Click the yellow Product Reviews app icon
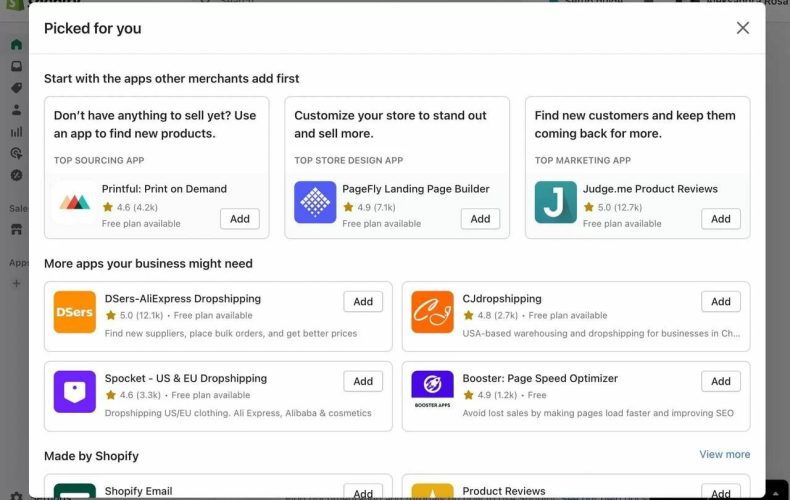This screenshot has height=500, width=790. (x=432, y=491)
